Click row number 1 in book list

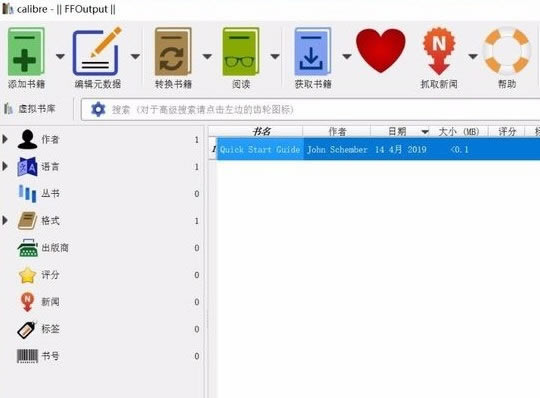213,149
